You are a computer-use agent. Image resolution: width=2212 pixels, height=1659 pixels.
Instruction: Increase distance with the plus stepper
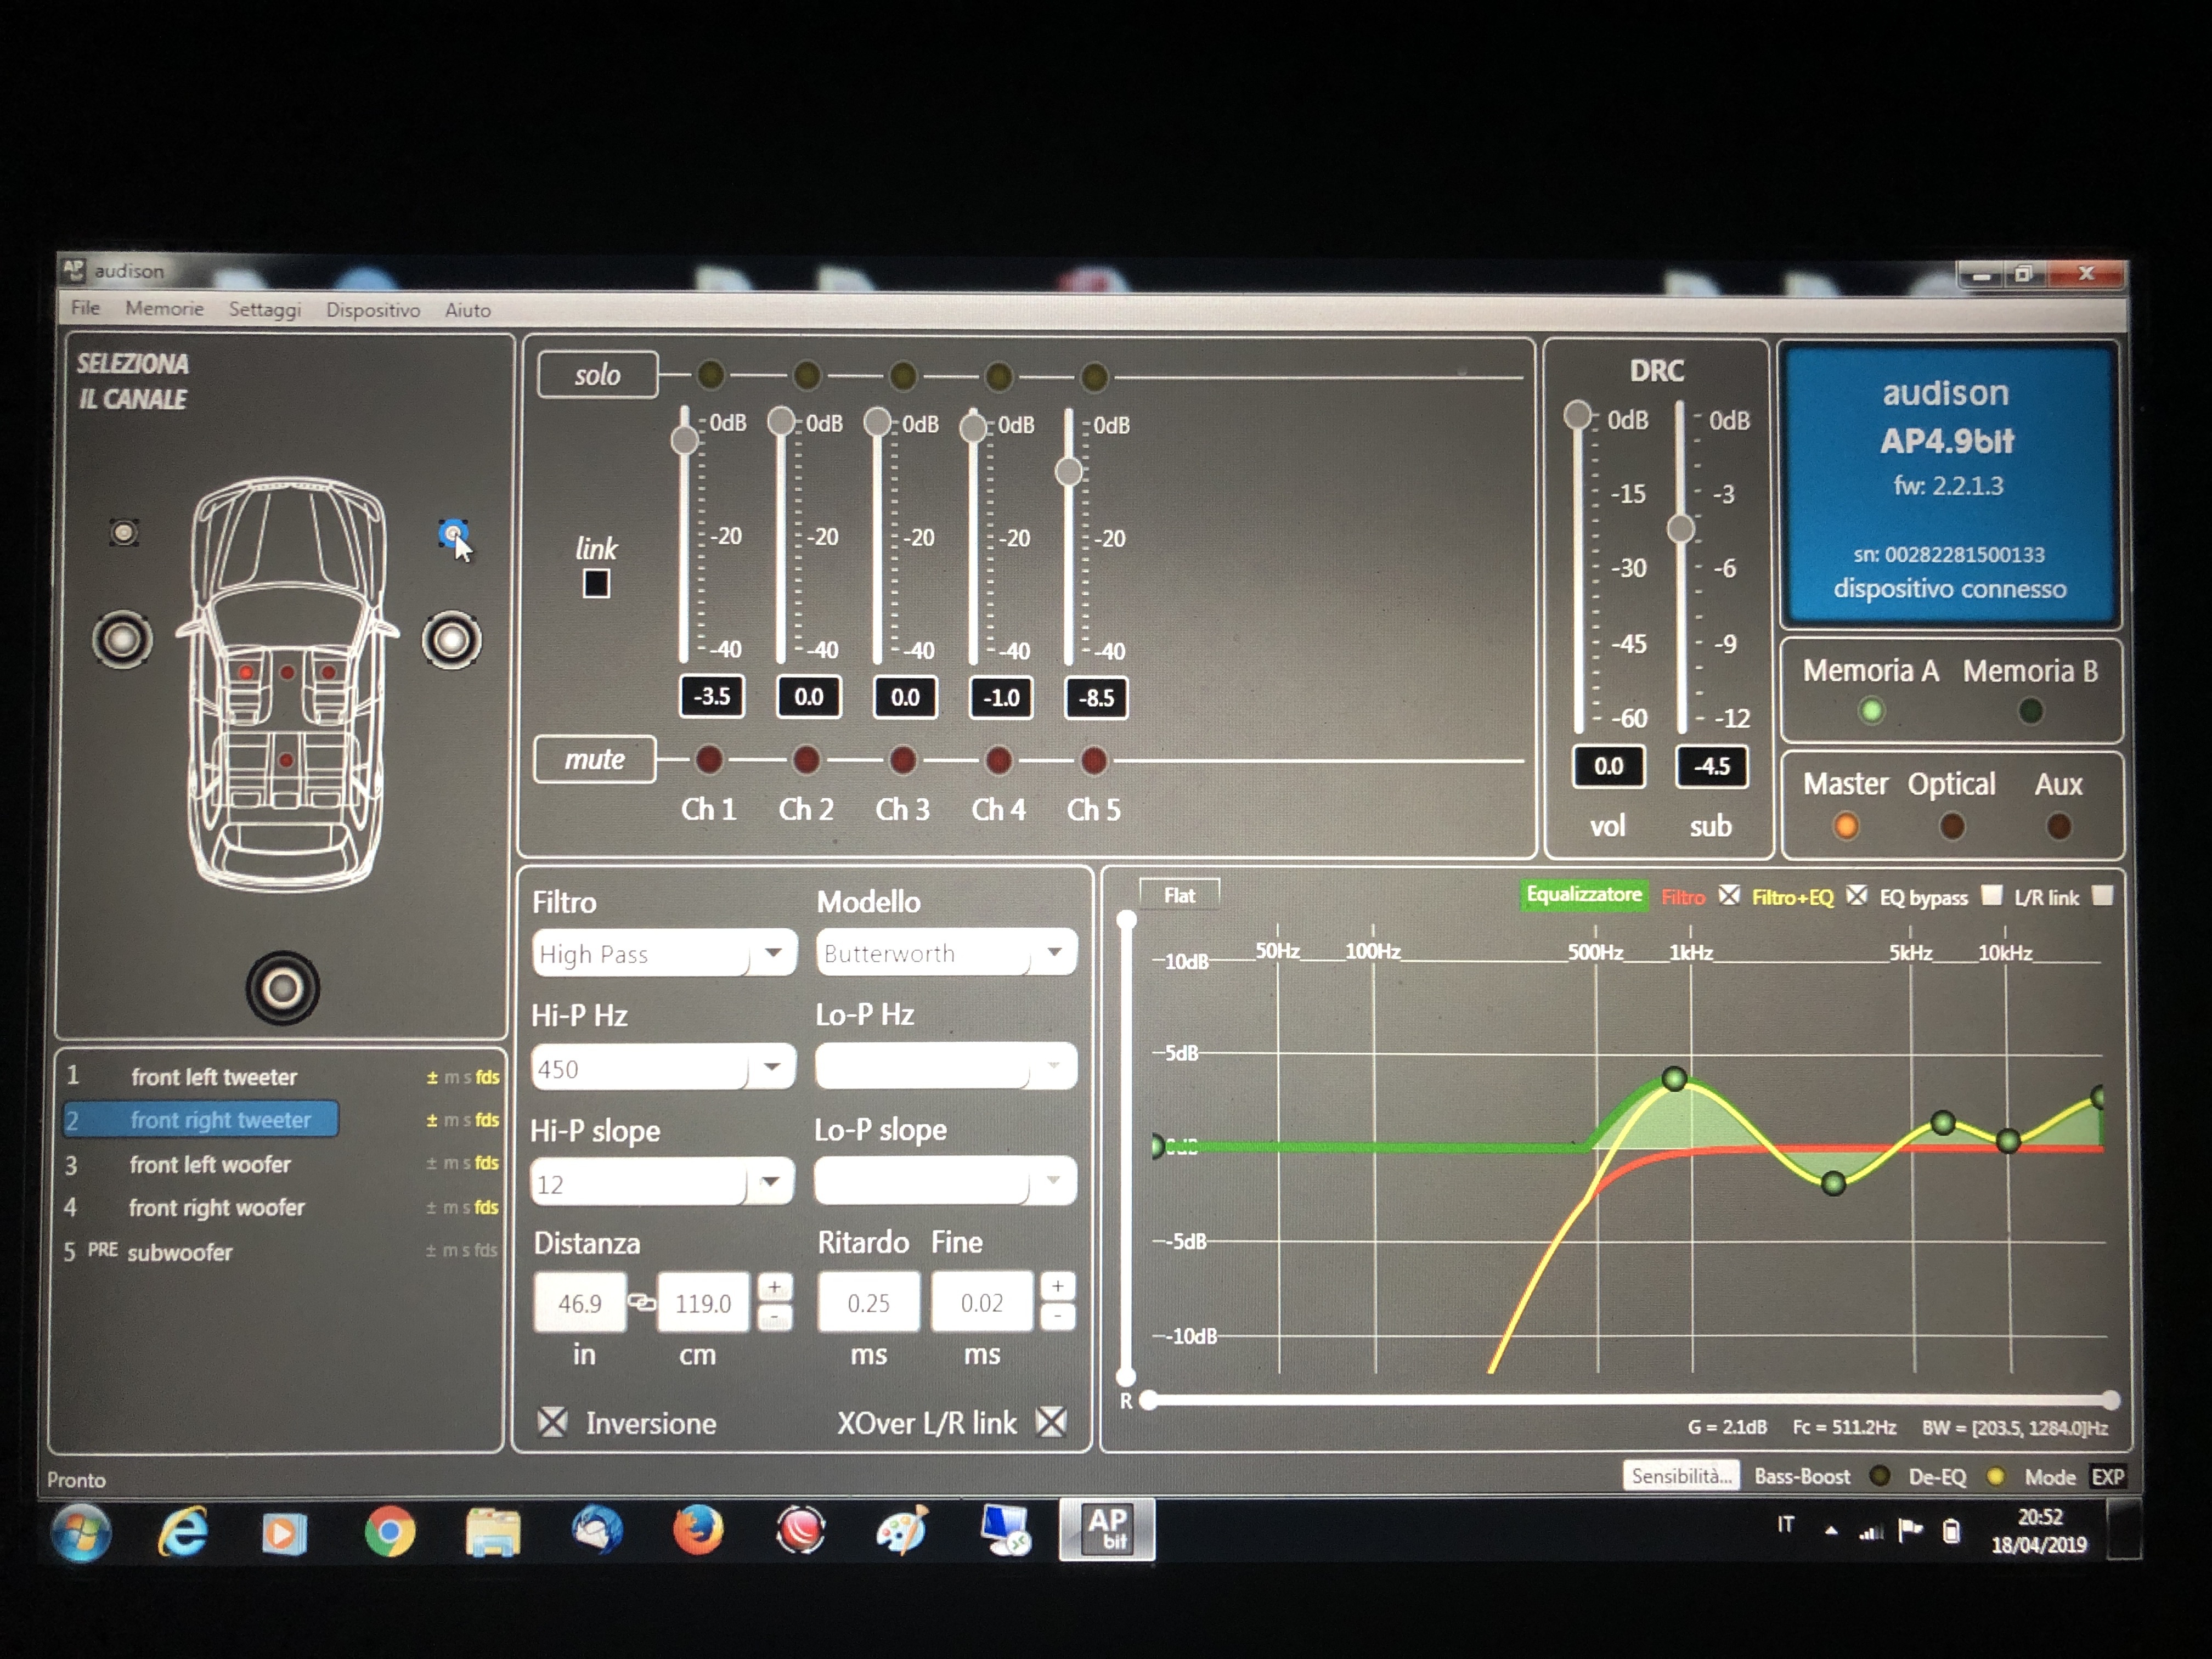pyautogui.click(x=775, y=1287)
